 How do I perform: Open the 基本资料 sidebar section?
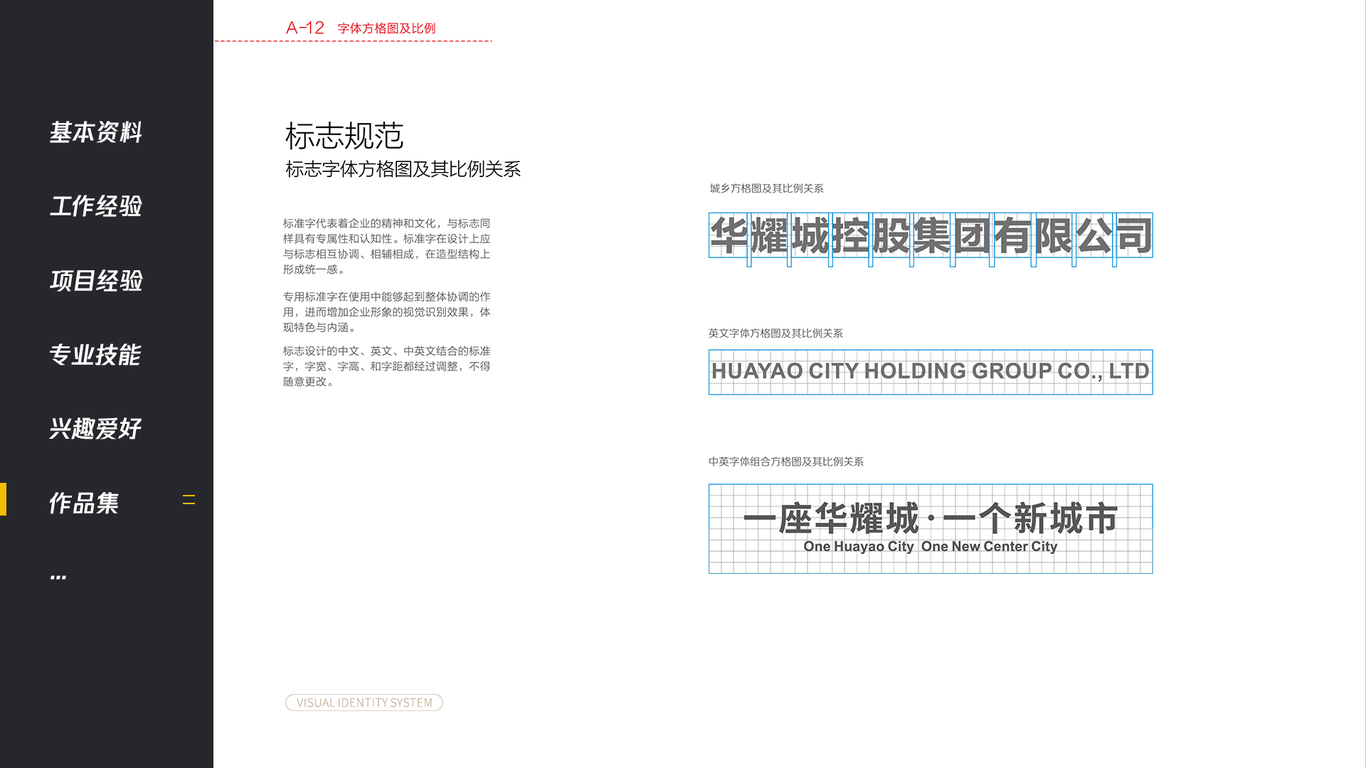[x=96, y=132]
